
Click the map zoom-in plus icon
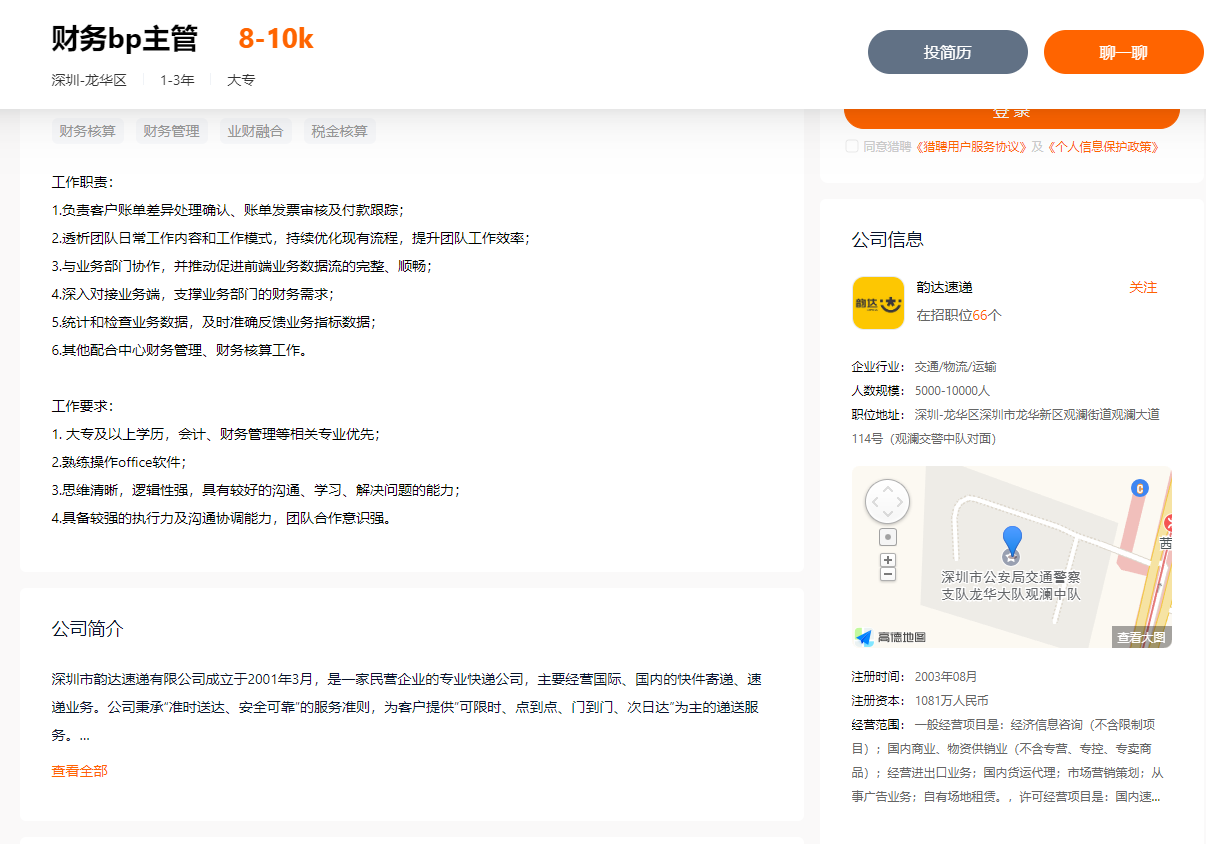(x=887, y=560)
